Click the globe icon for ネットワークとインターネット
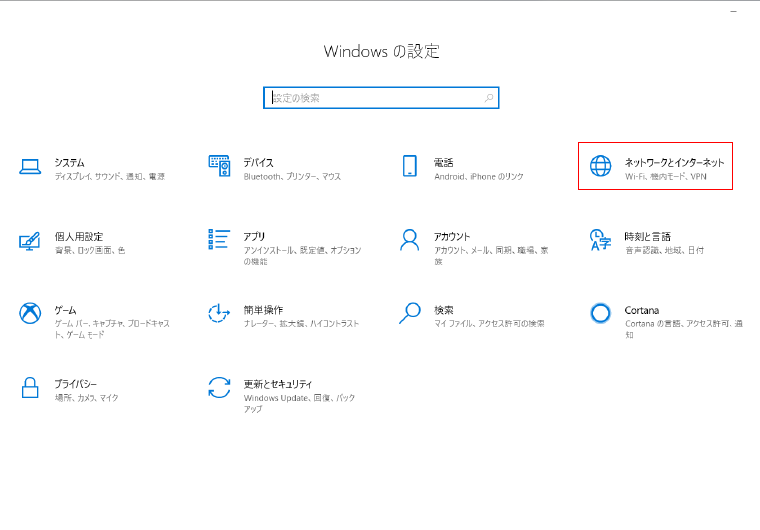760x530 pixels. coord(600,166)
